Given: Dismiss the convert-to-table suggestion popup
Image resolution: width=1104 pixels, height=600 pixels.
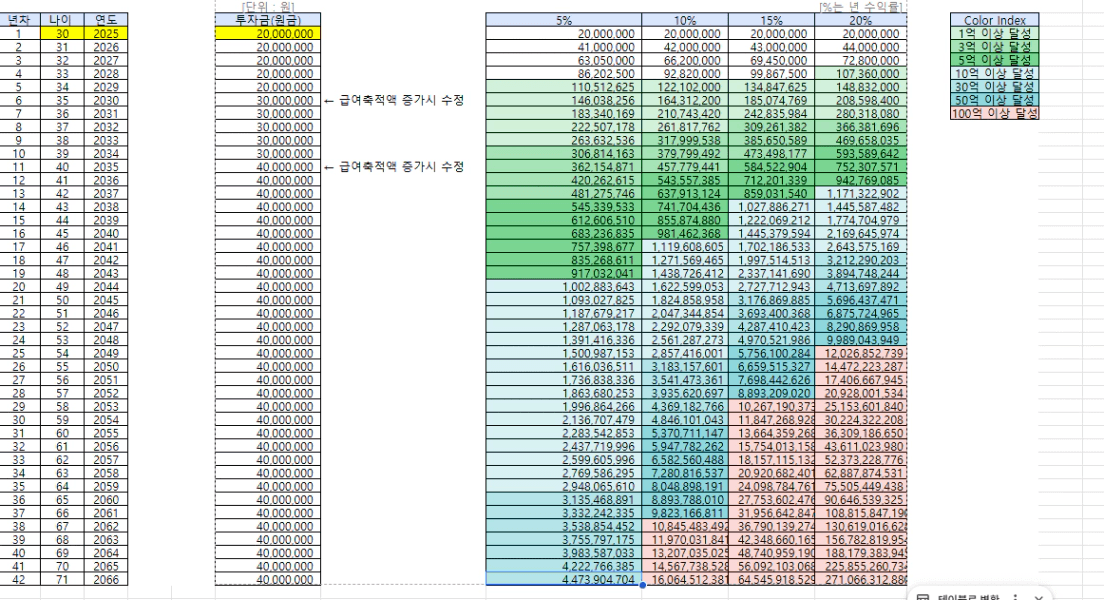Looking at the screenshot, I should [x=1040, y=595].
